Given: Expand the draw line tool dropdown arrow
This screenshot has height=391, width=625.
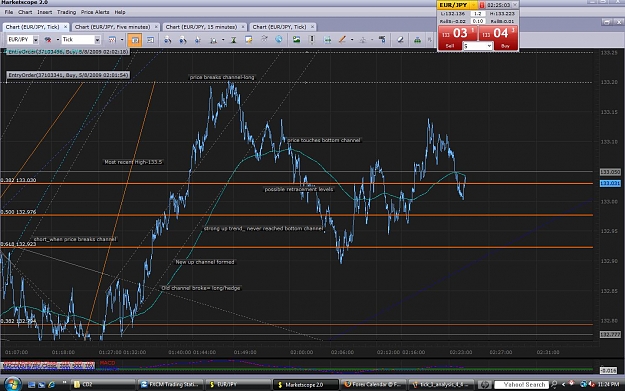Looking at the screenshot, I should 352,40.
